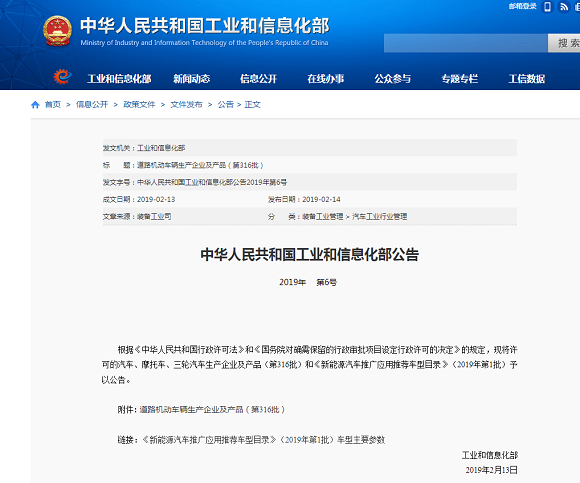
Task: Open the 新闻动态 menu item
Action: (x=192, y=78)
